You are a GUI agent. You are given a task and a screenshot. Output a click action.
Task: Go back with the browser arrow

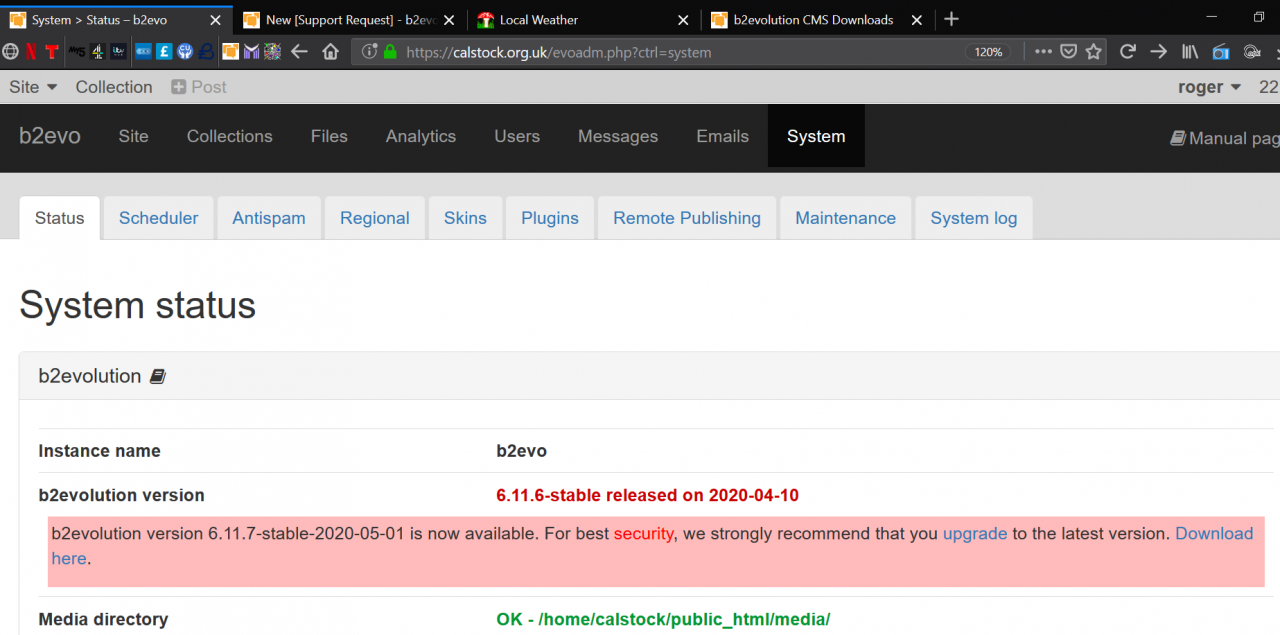tap(298, 51)
